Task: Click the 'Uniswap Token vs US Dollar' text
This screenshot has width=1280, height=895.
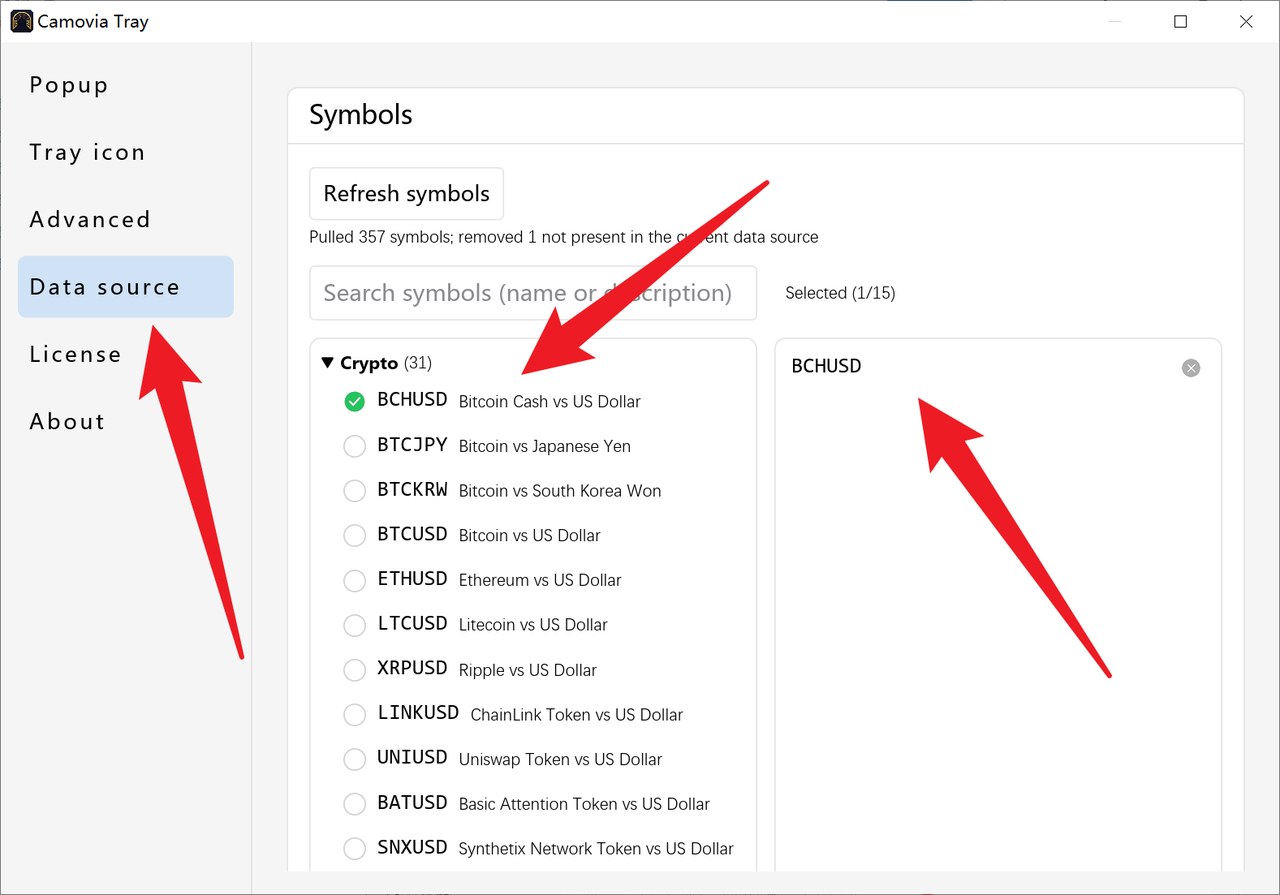Action: click(x=560, y=759)
